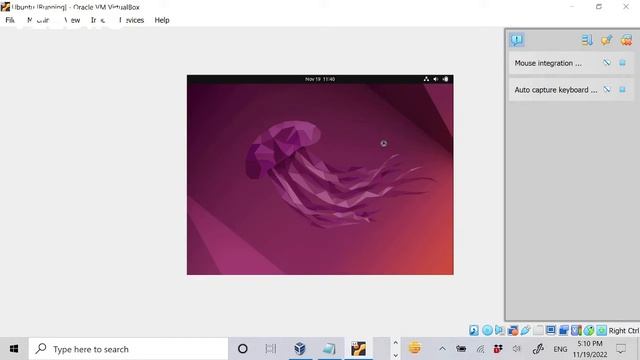Viewport: 640px width, 360px height.
Task: Open the File menu
Action: [x=10, y=20]
